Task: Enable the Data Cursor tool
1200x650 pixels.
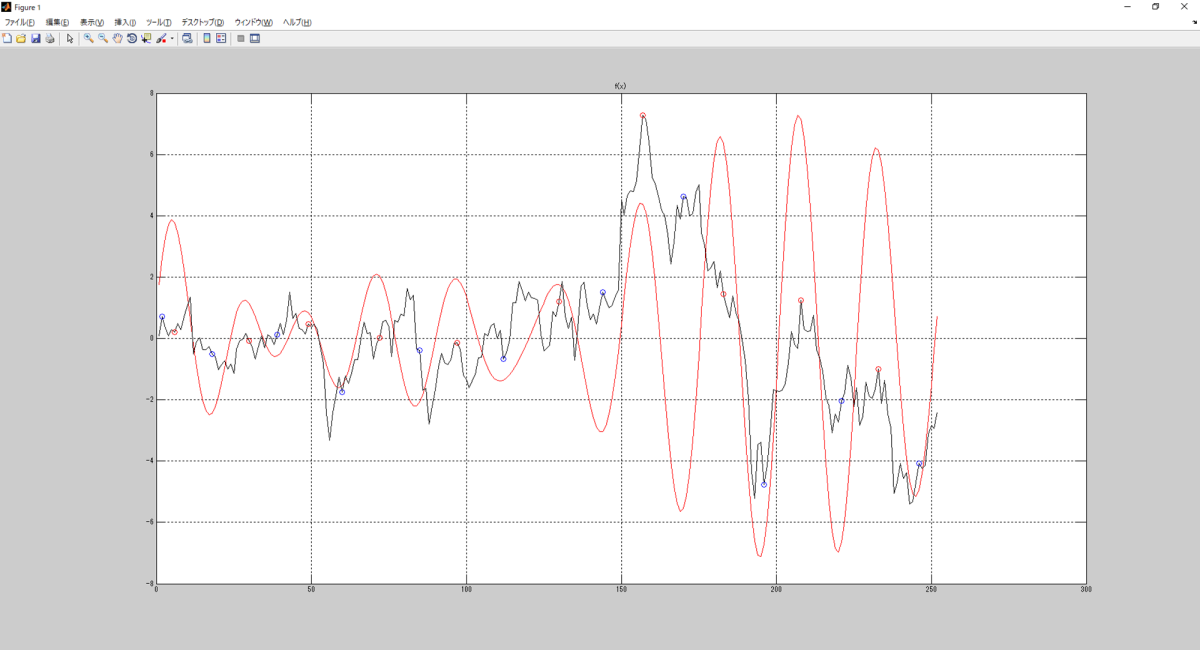Action: point(146,38)
